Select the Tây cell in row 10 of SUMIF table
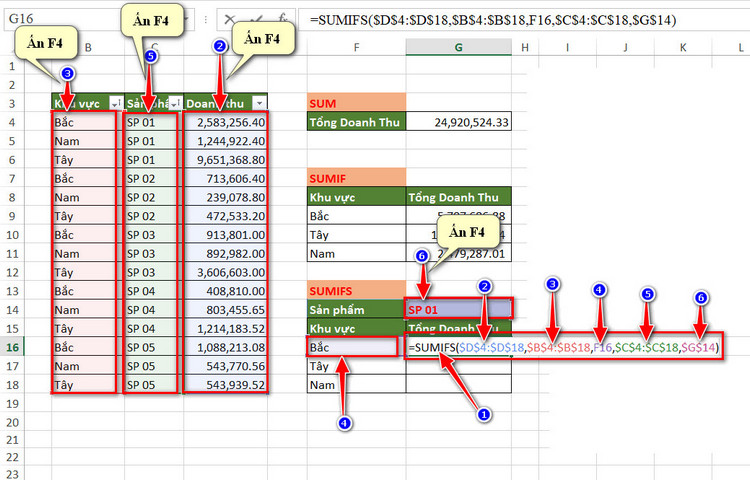Viewport: 750px width, 480px height. coord(356,234)
